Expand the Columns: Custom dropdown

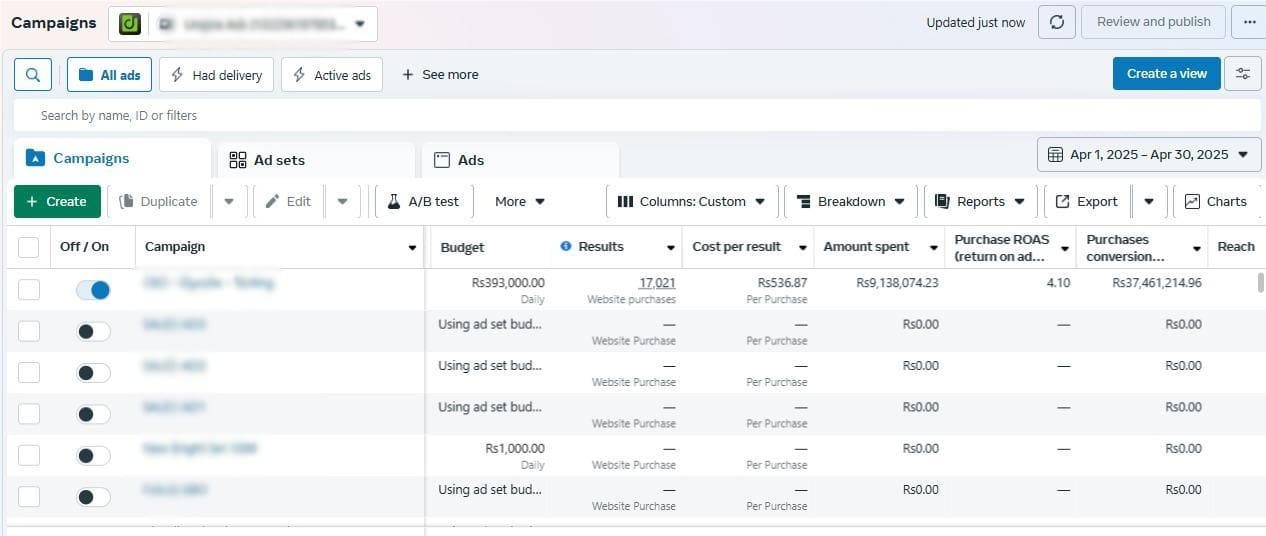pos(691,201)
